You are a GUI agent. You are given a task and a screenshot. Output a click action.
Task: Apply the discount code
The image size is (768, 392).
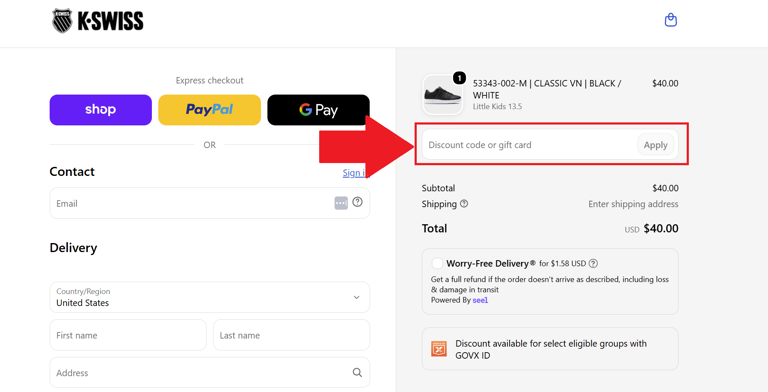point(655,145)
